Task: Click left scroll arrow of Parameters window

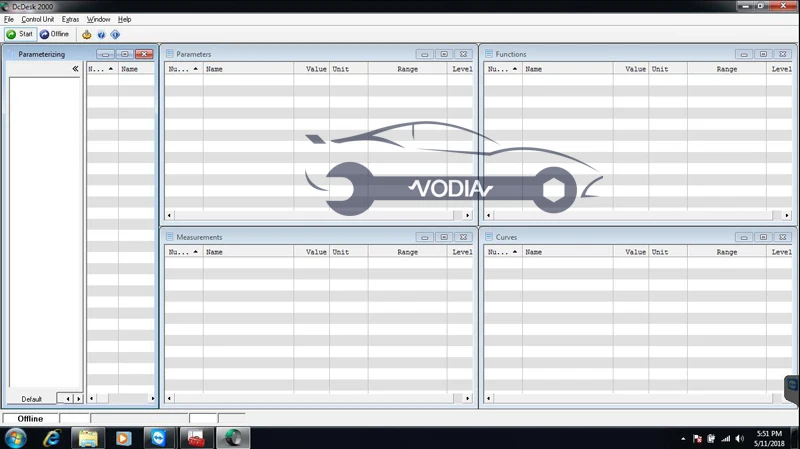Action: tap(169, 215)
